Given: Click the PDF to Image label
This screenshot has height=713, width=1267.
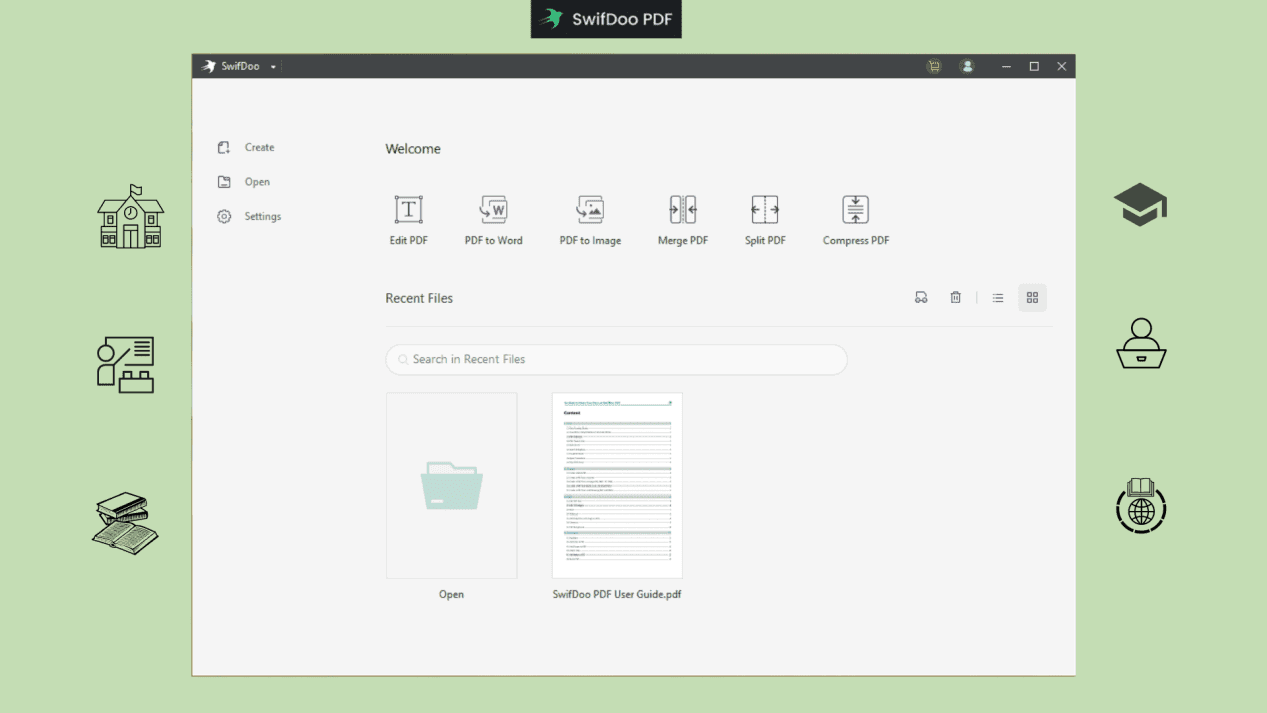Looking at the screenshot, I should point(590,240).
